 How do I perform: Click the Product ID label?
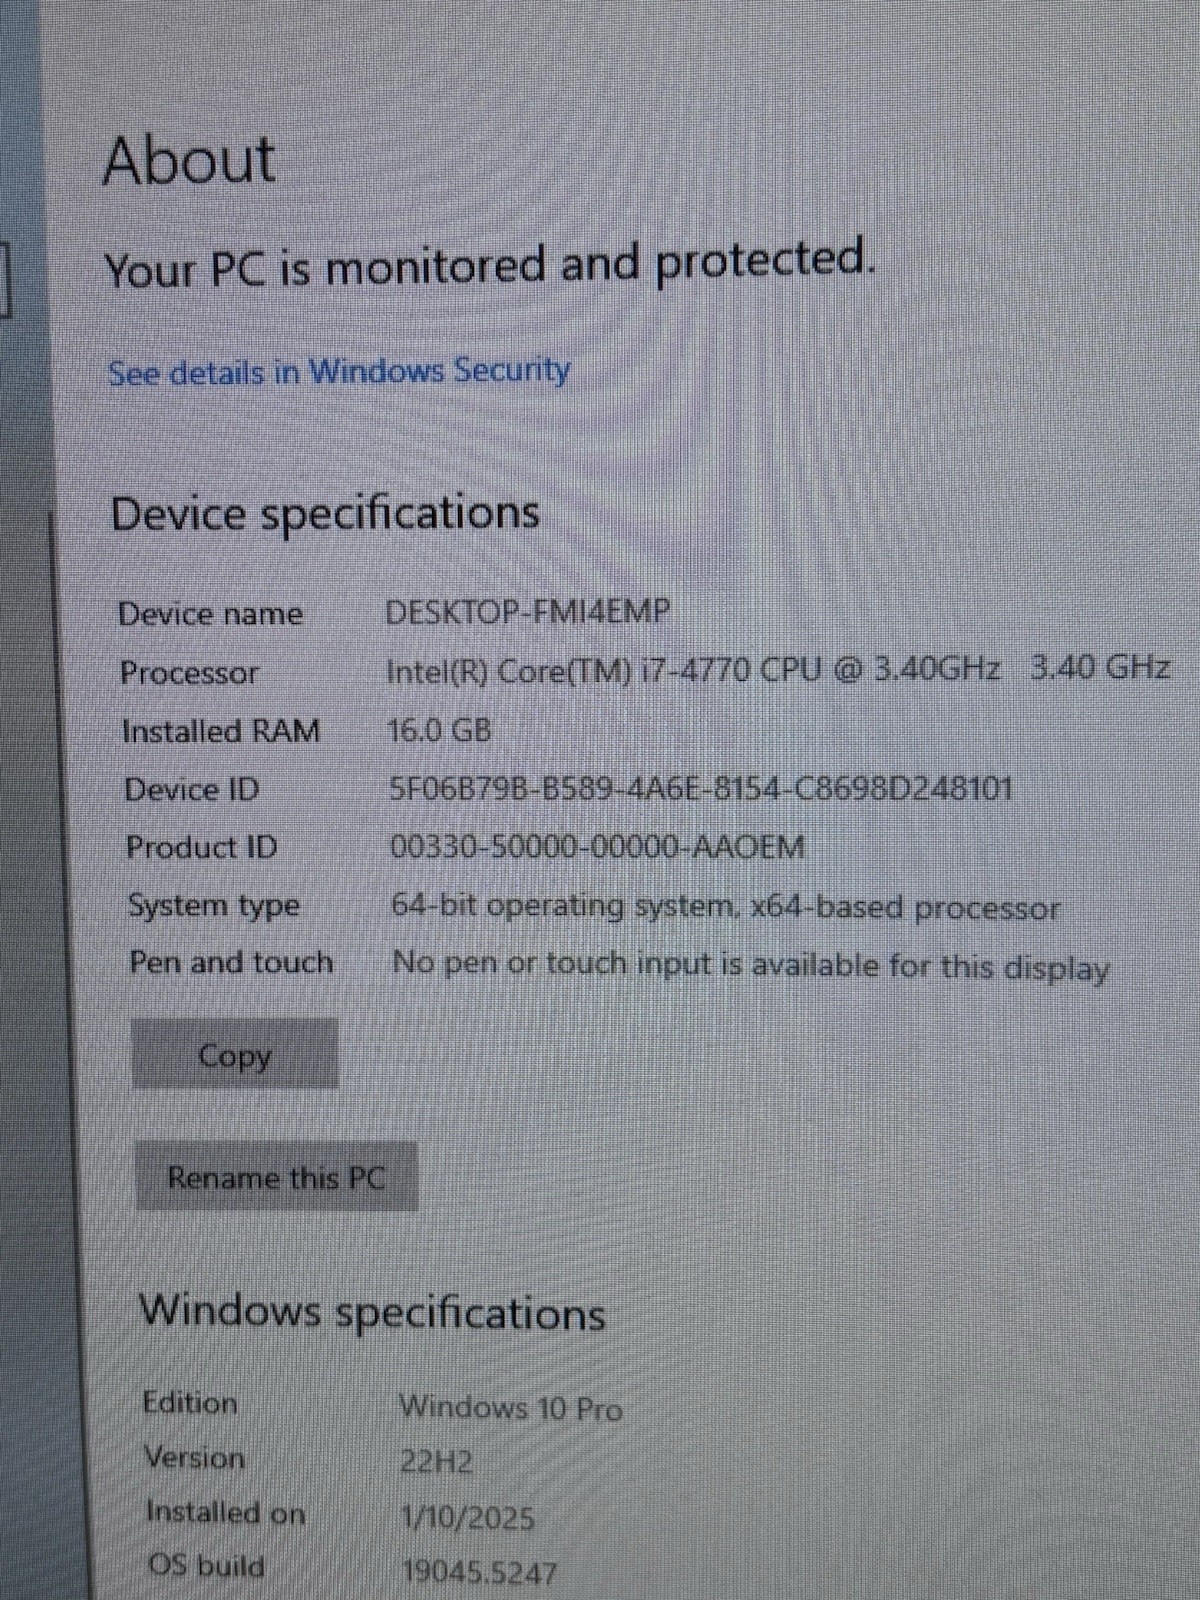(x=202, y=848)
